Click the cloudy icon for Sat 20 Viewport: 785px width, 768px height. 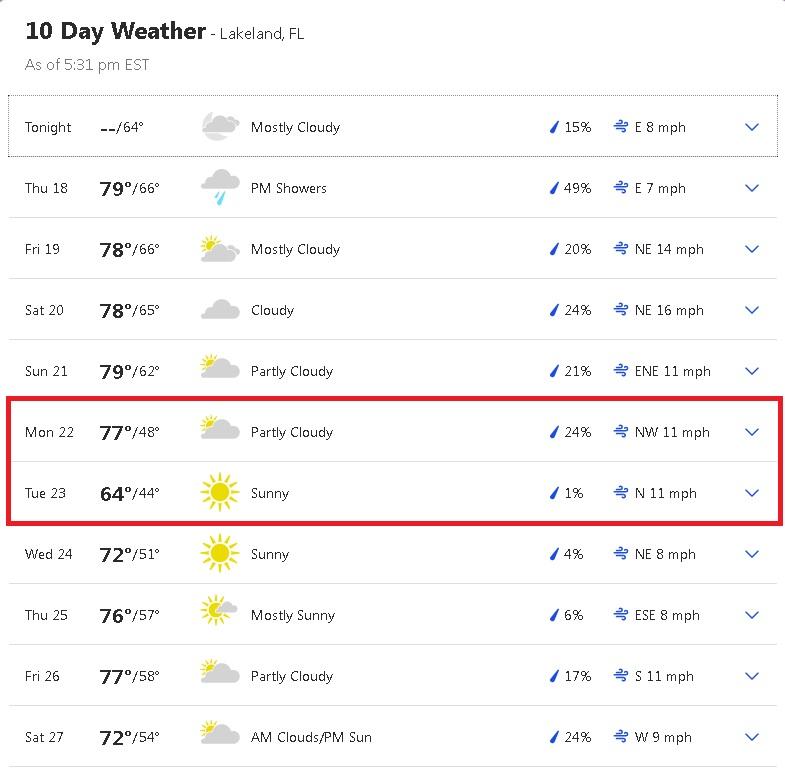coord(220,309)
